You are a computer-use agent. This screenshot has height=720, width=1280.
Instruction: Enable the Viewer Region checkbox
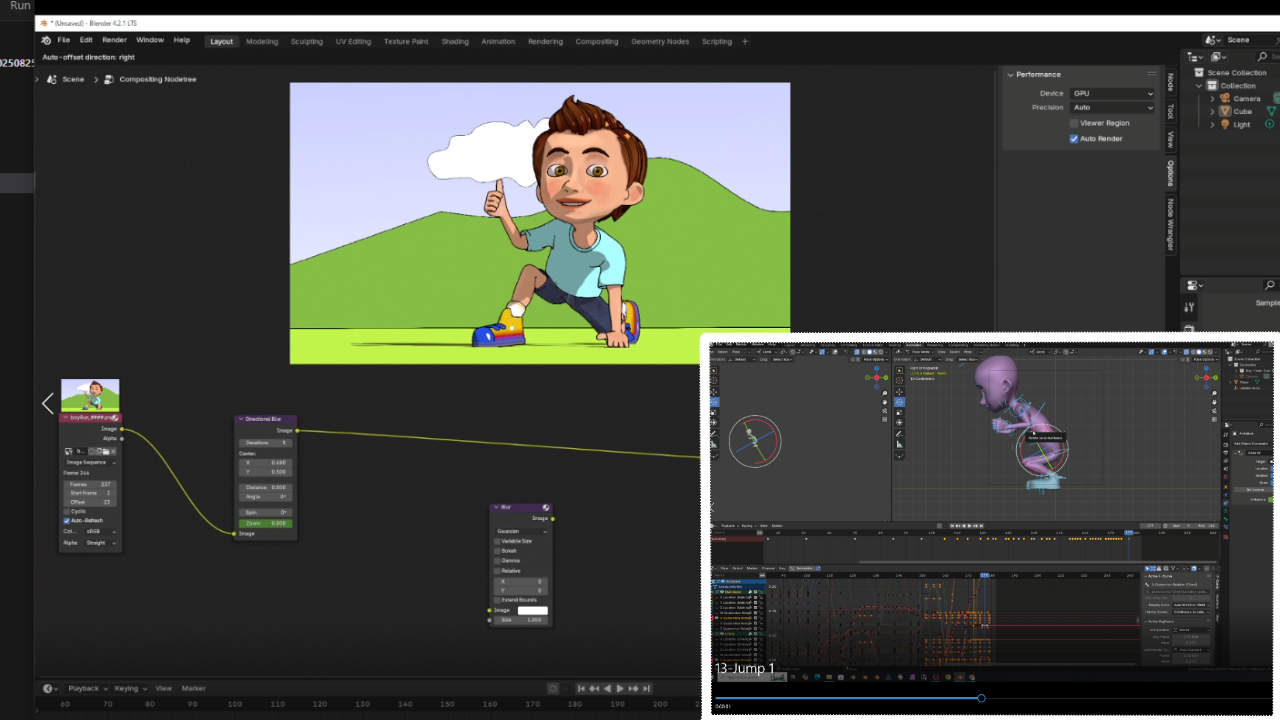1074,123
